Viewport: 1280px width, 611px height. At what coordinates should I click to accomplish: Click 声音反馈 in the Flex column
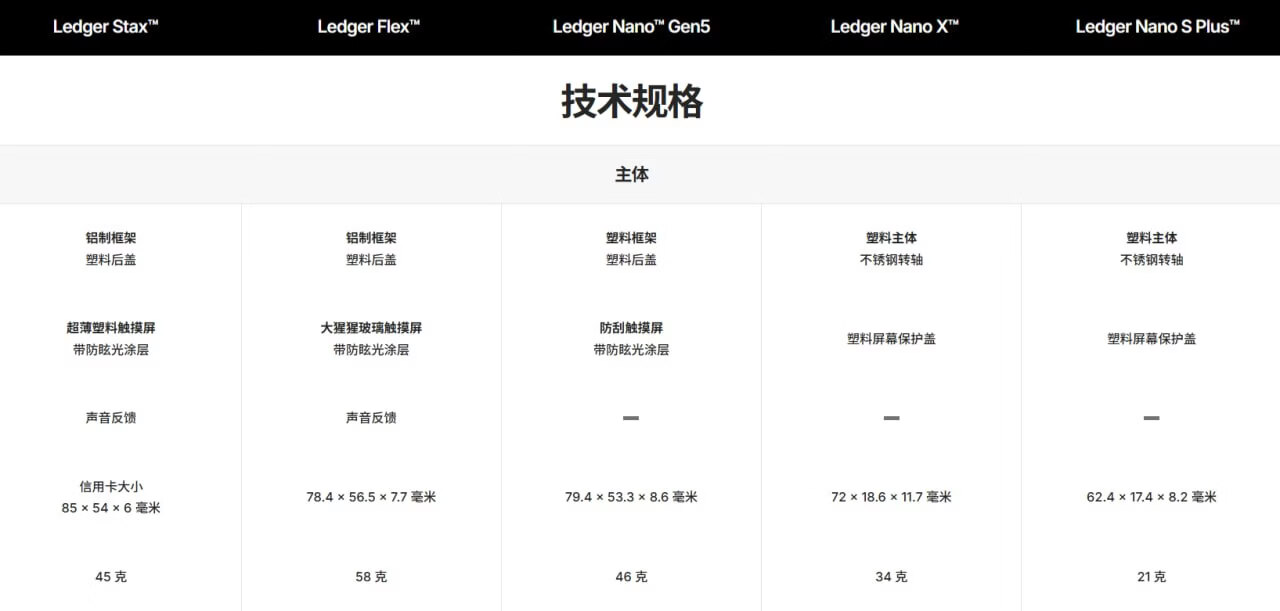[371, 418]
